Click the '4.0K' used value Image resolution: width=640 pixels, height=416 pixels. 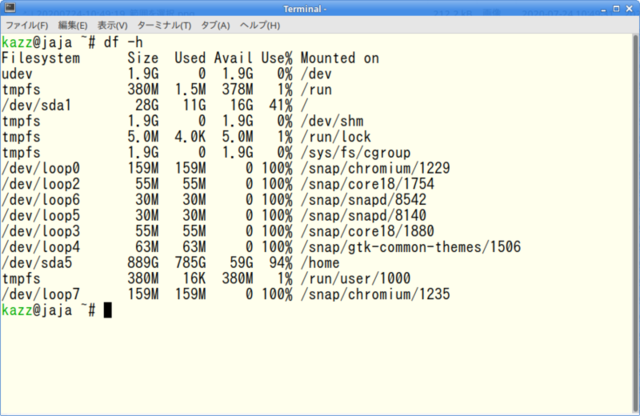[x=190, y=137]
